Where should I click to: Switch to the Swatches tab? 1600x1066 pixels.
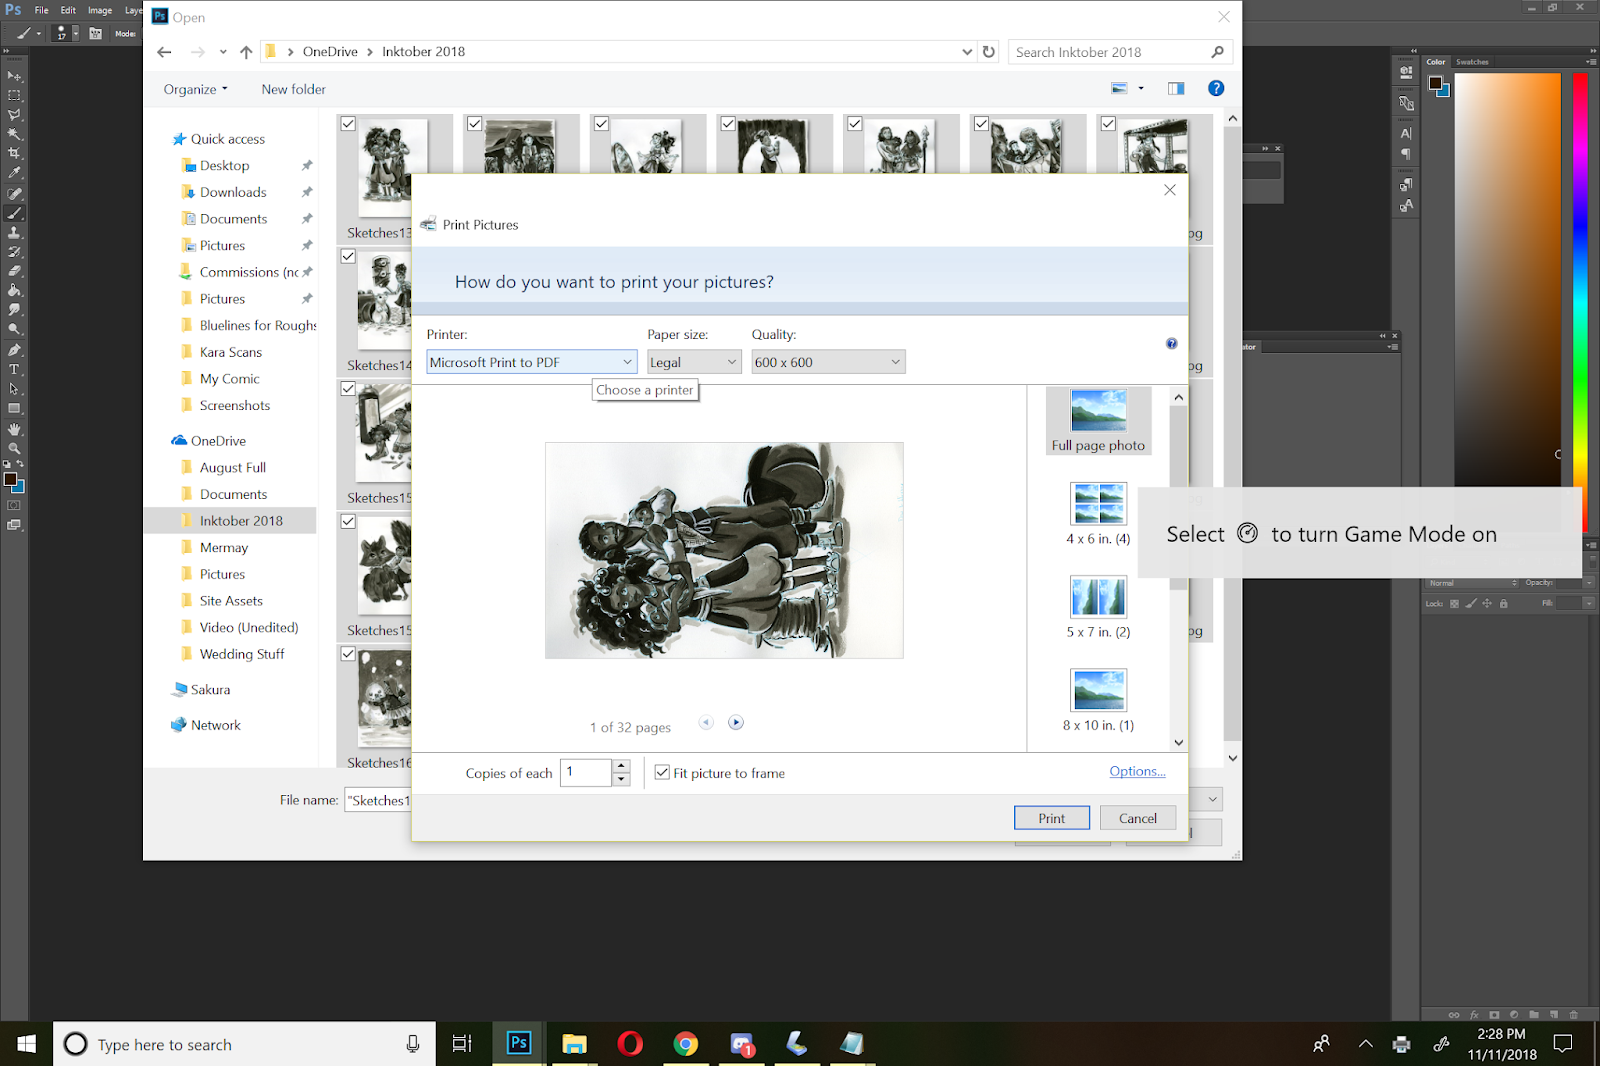pos(1472,62)
